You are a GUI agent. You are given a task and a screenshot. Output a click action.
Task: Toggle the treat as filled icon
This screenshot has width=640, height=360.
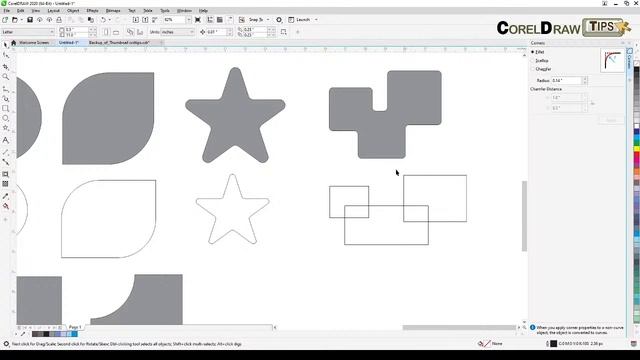(x=284, y=32)
